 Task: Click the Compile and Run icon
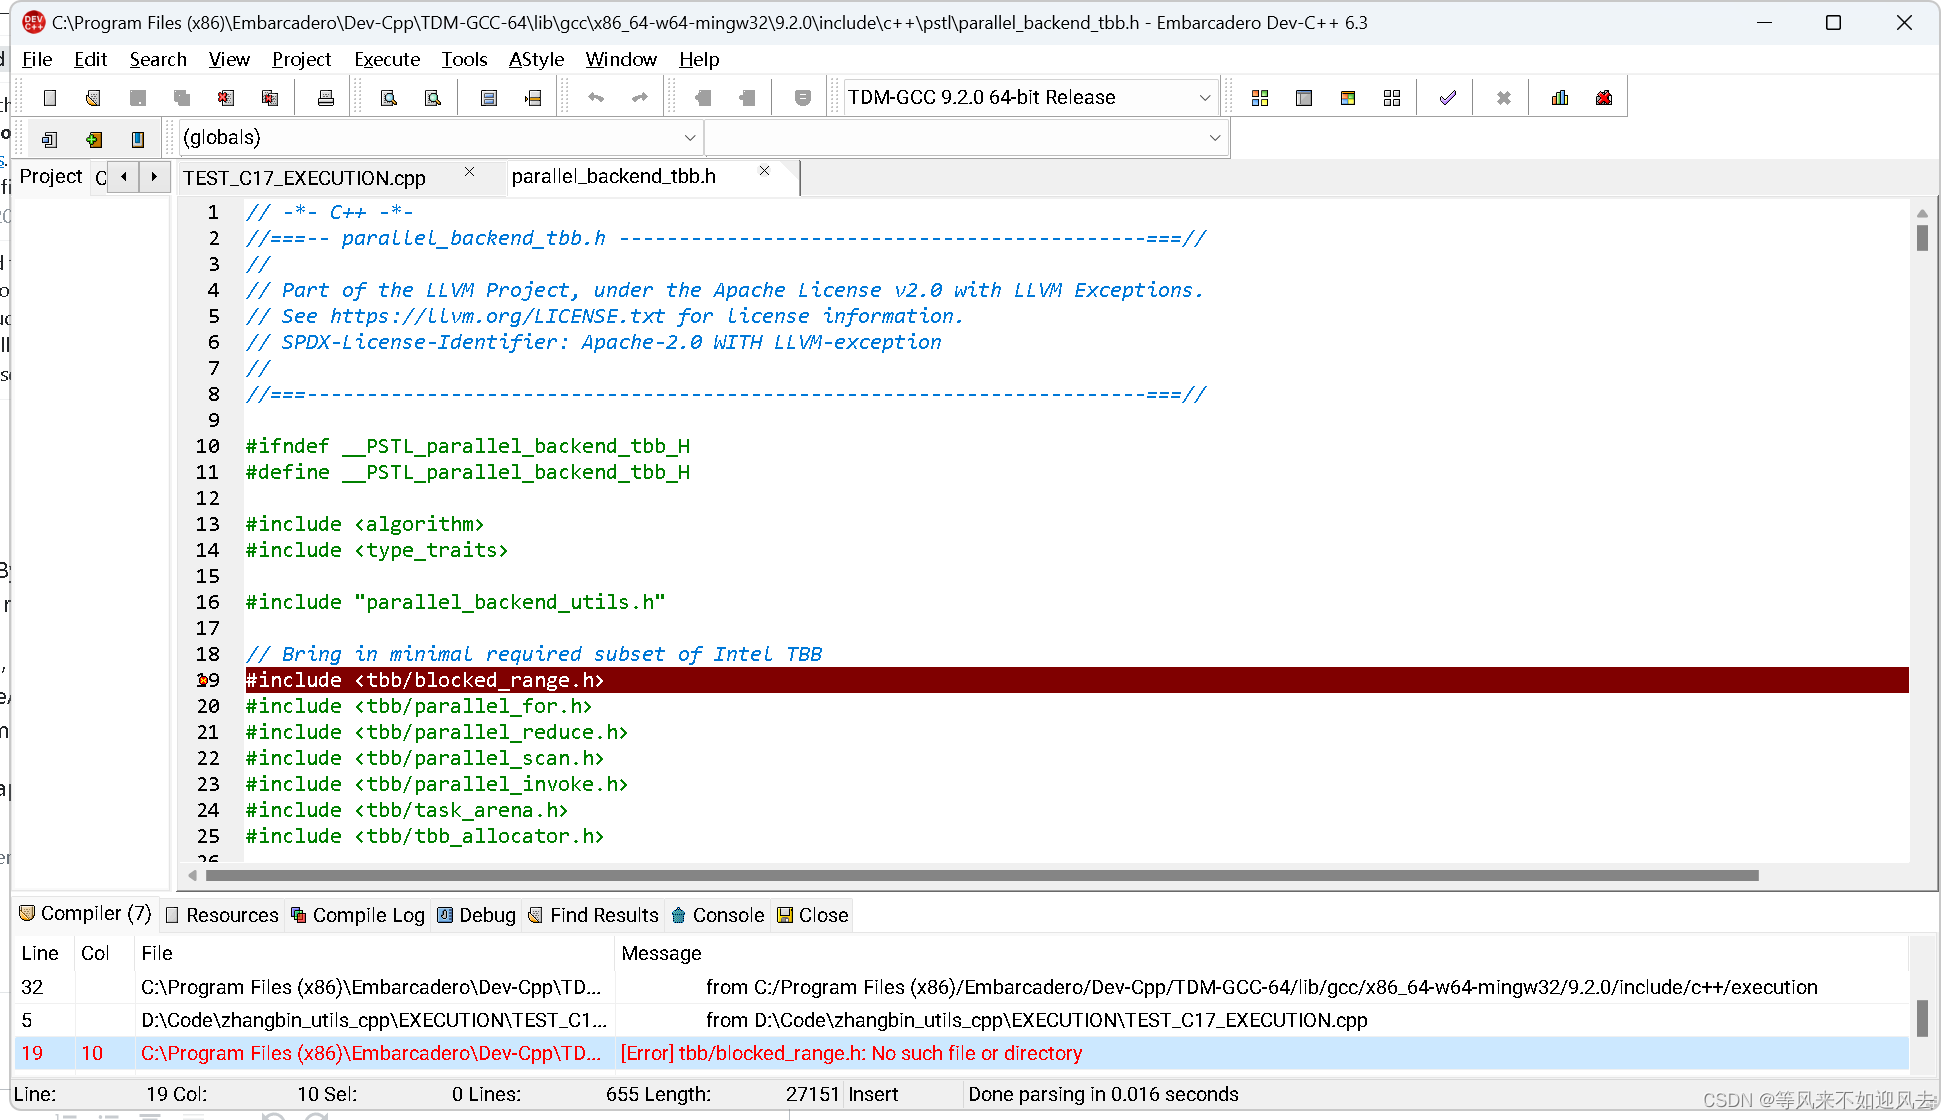click(1348, 98)
